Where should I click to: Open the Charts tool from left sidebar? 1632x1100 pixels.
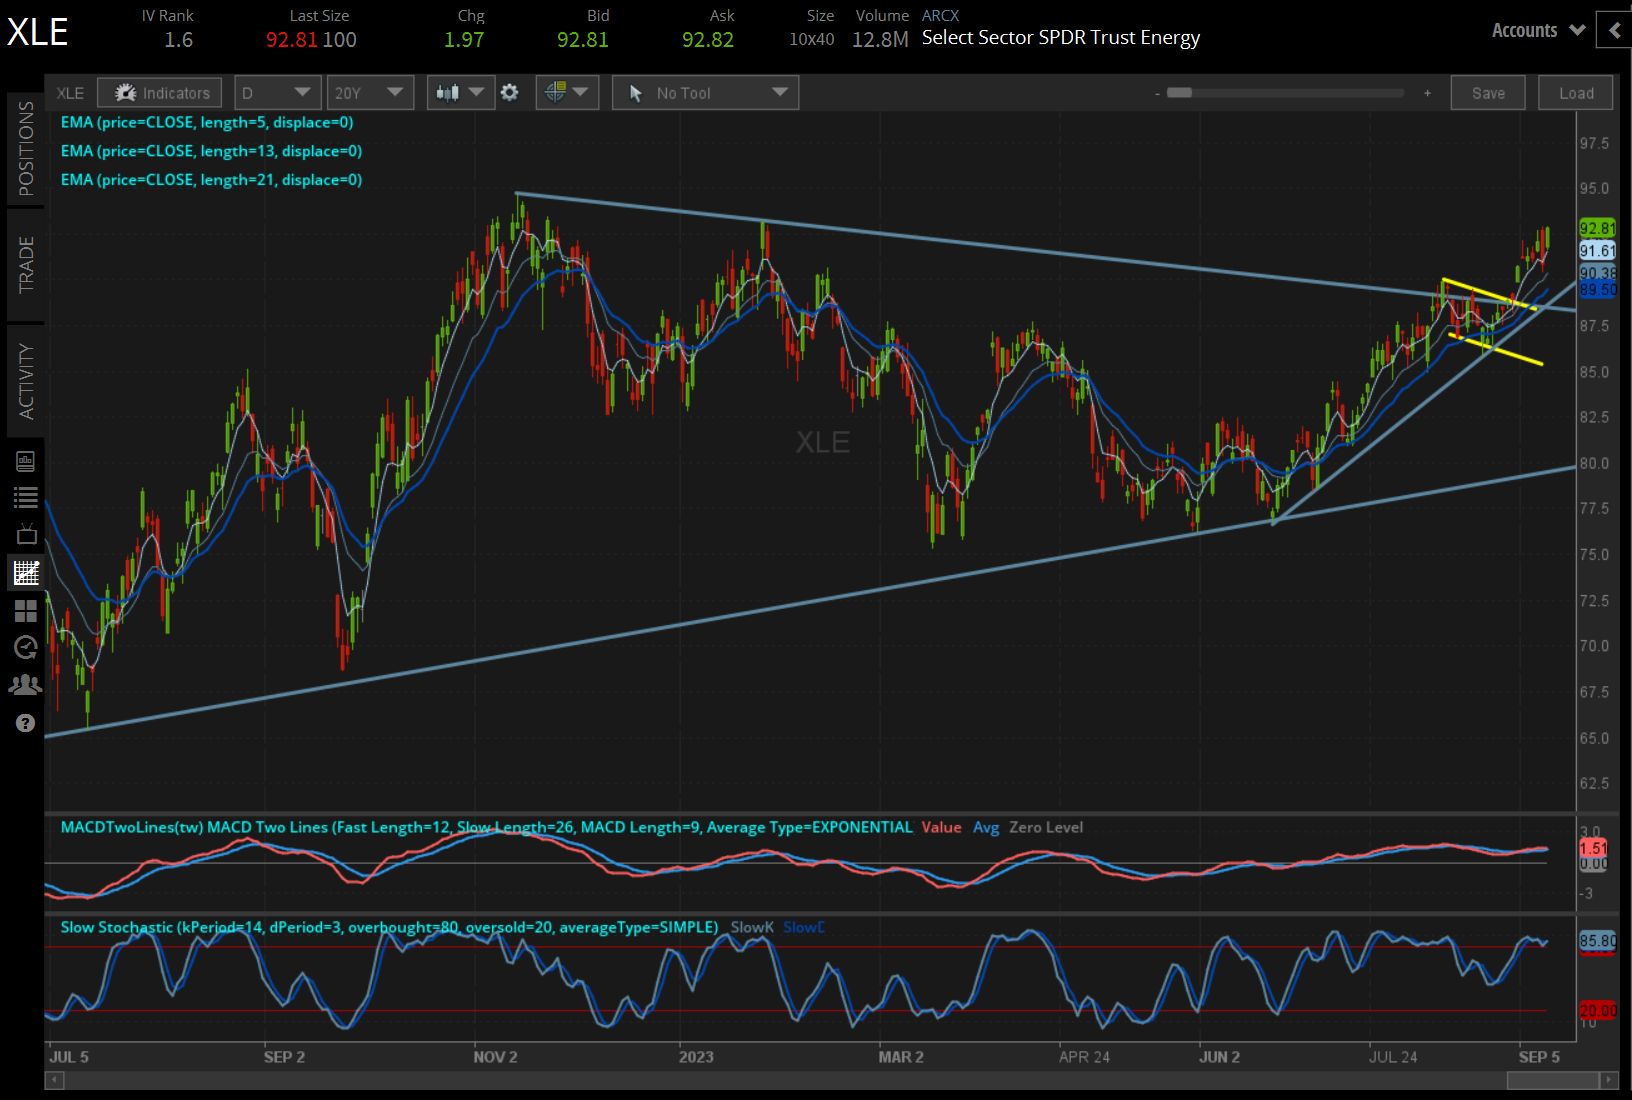(x=26, y=572)
